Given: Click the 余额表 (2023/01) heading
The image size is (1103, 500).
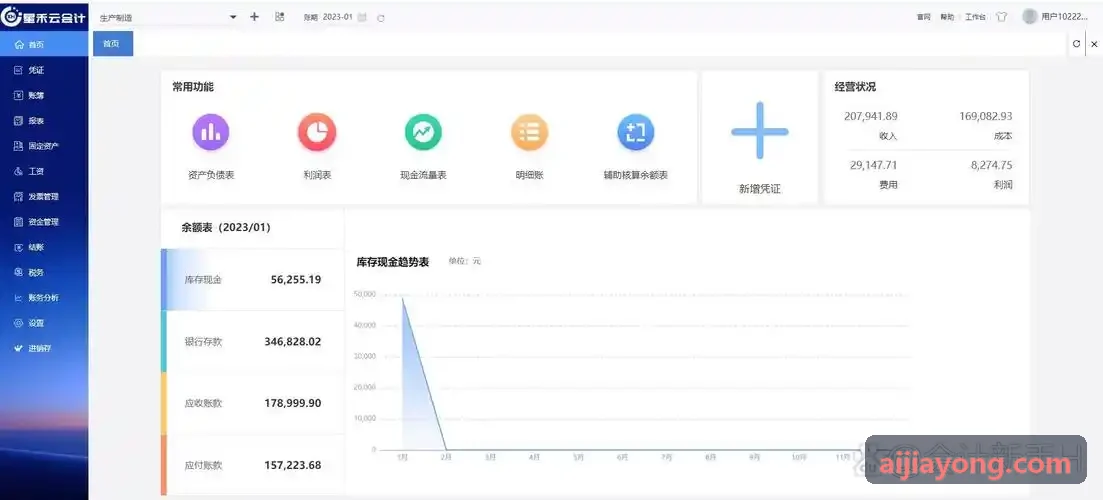Looking at the screenshot, I should [x=226, y=228].
